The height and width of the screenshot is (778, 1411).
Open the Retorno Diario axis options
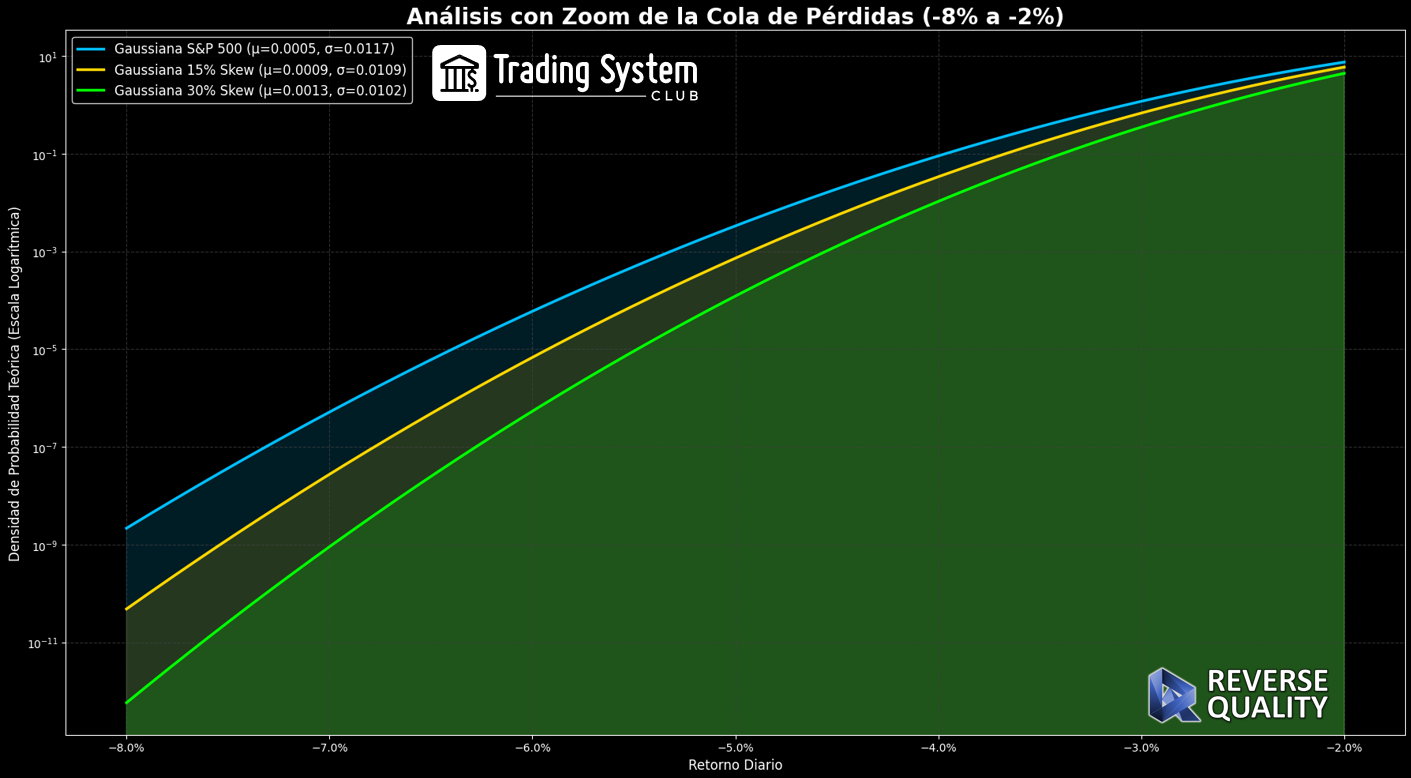(x=735, y=765)
